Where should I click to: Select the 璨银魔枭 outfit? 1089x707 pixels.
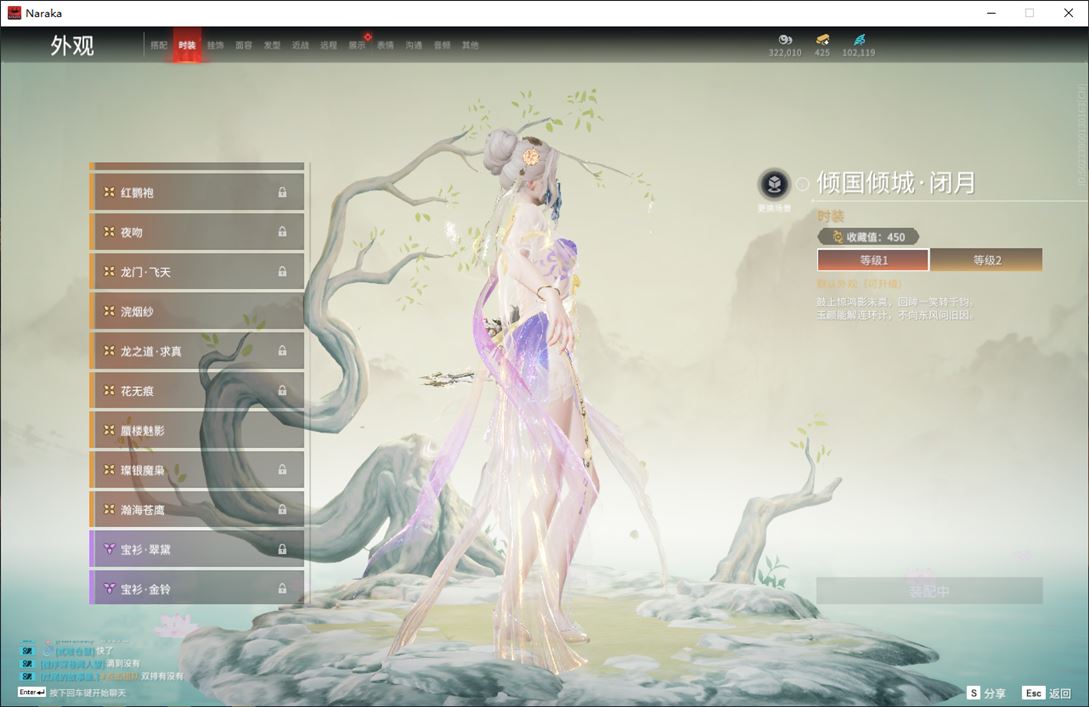(x=197, y=469)
